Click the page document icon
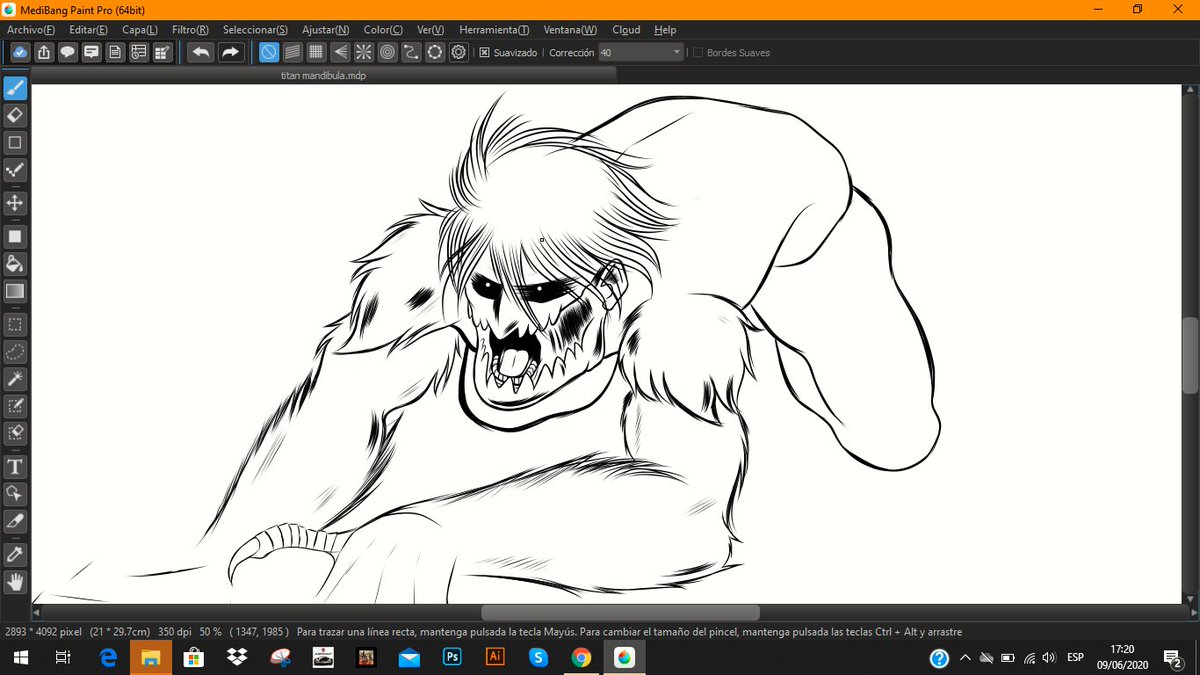Screen dimensions: 1200x675 (116, 52)
